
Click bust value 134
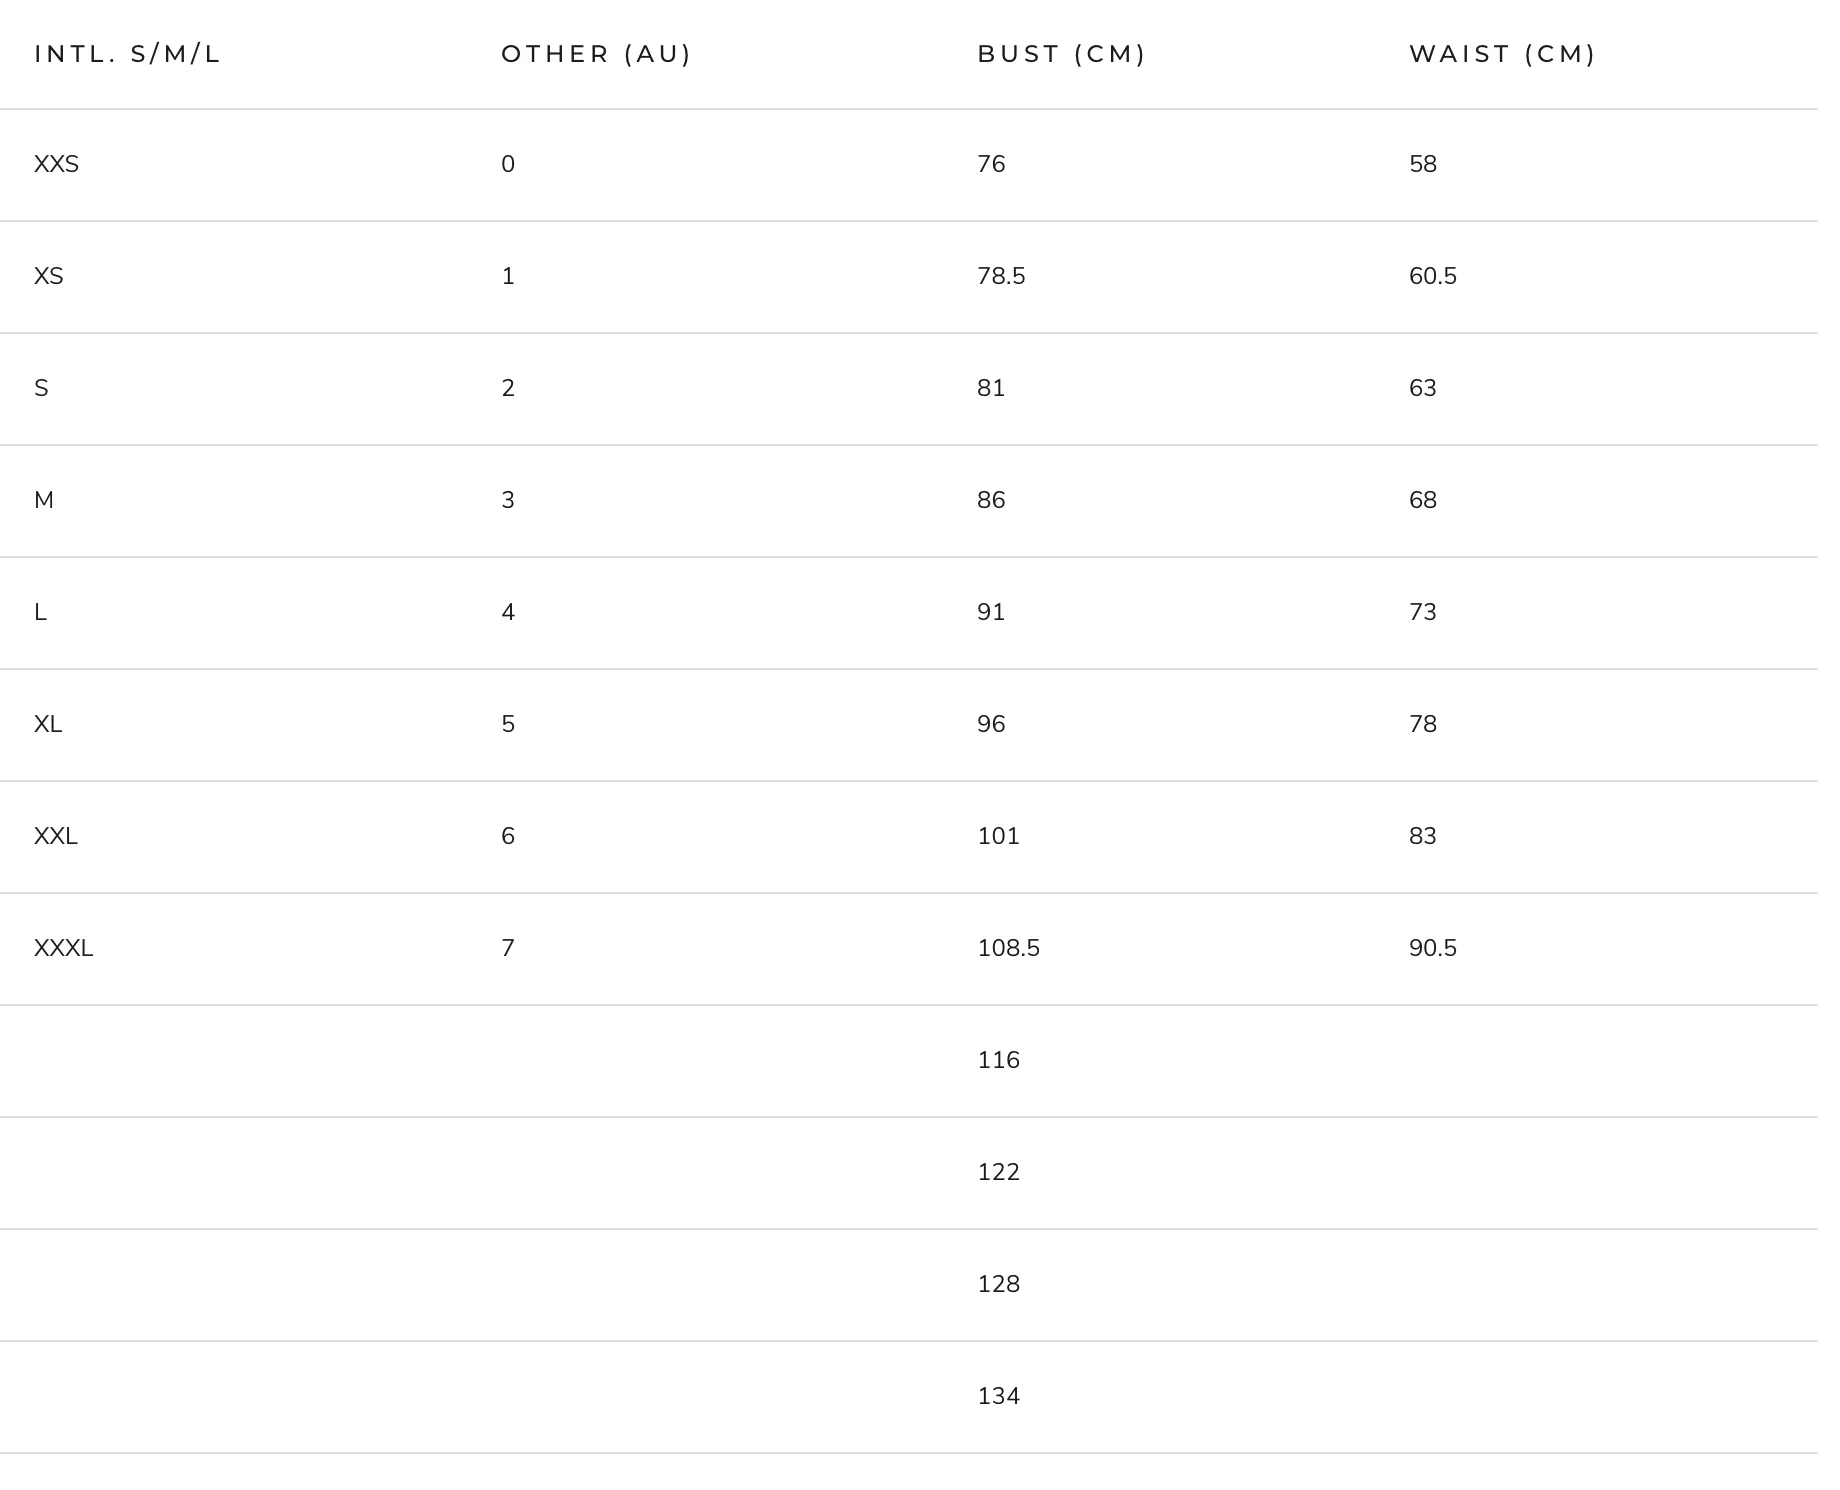click(998, 1396)
